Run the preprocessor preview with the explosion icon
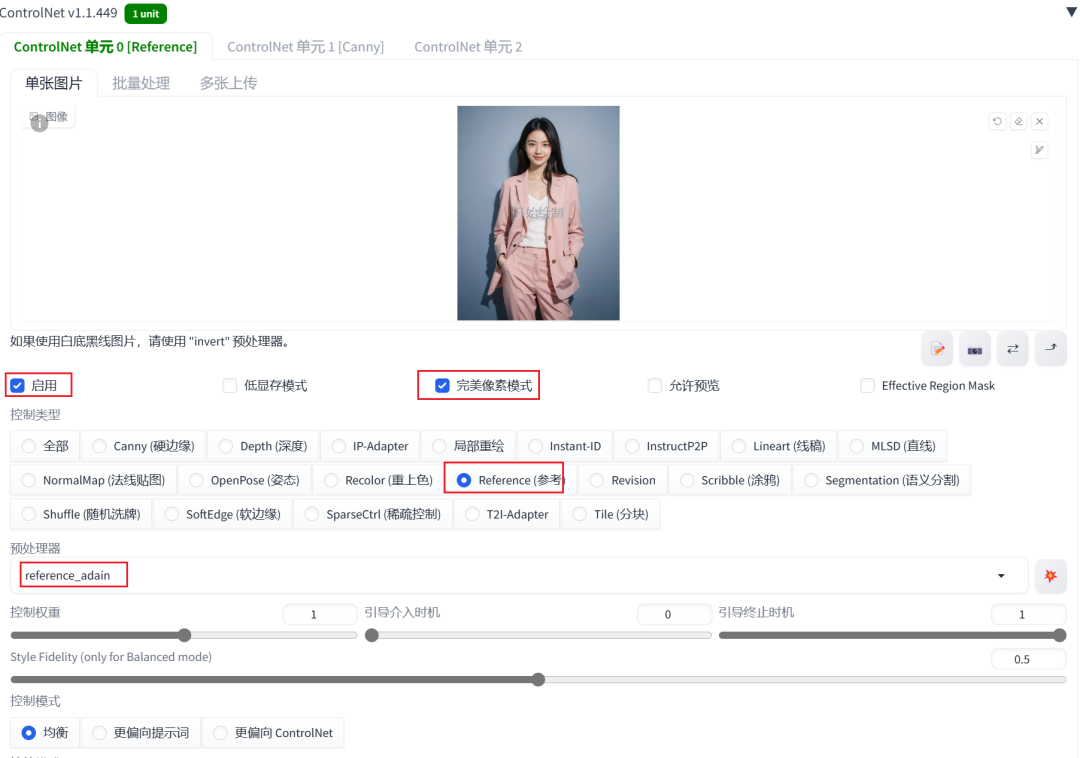 1051,575
